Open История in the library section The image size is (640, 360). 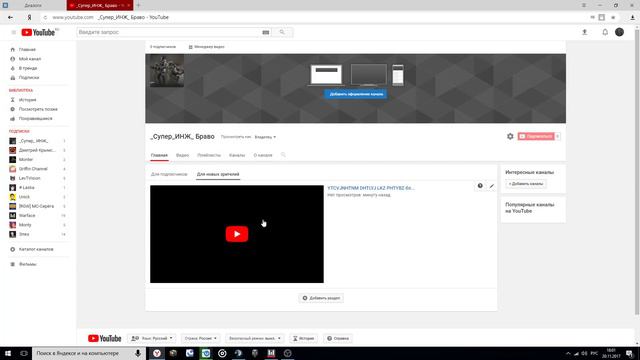(x=27, y=100)
